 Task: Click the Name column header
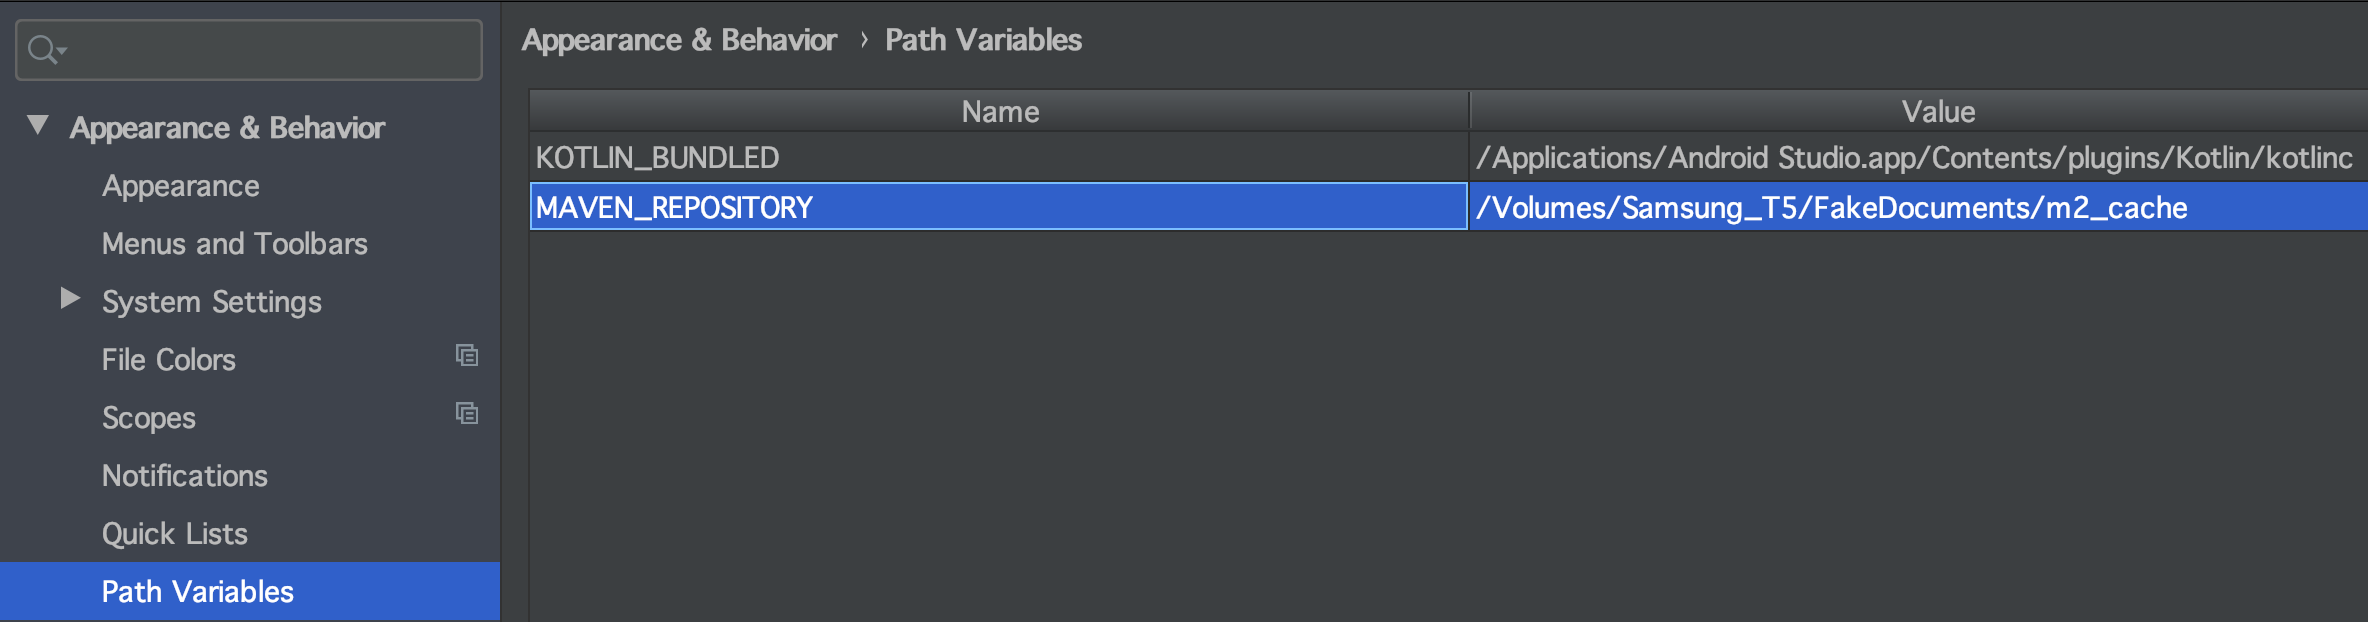pos(1000,112)
